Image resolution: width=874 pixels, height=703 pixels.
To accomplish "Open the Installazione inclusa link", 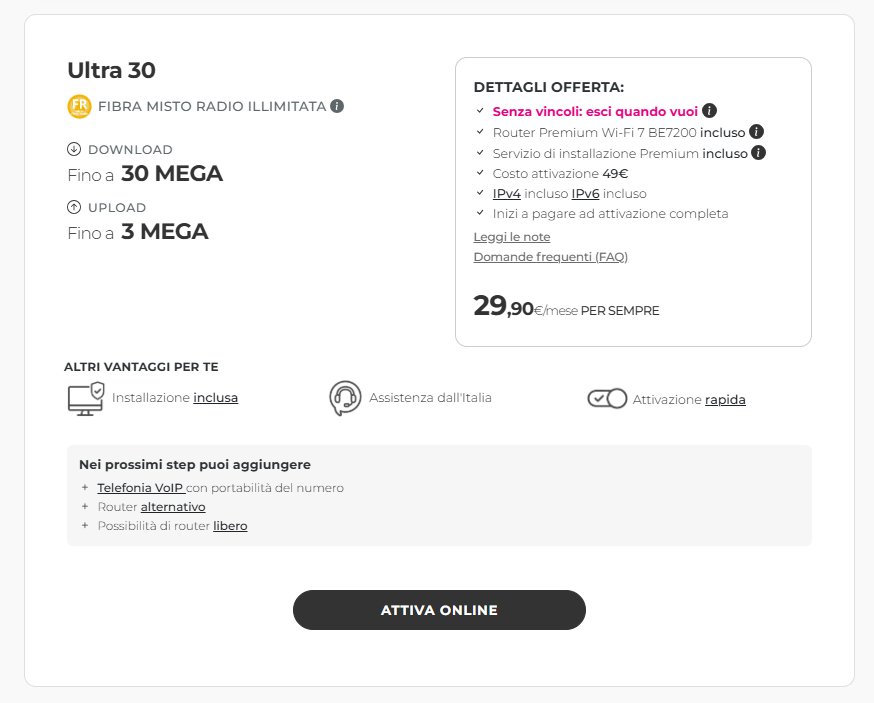I will [x=215, y=398].
